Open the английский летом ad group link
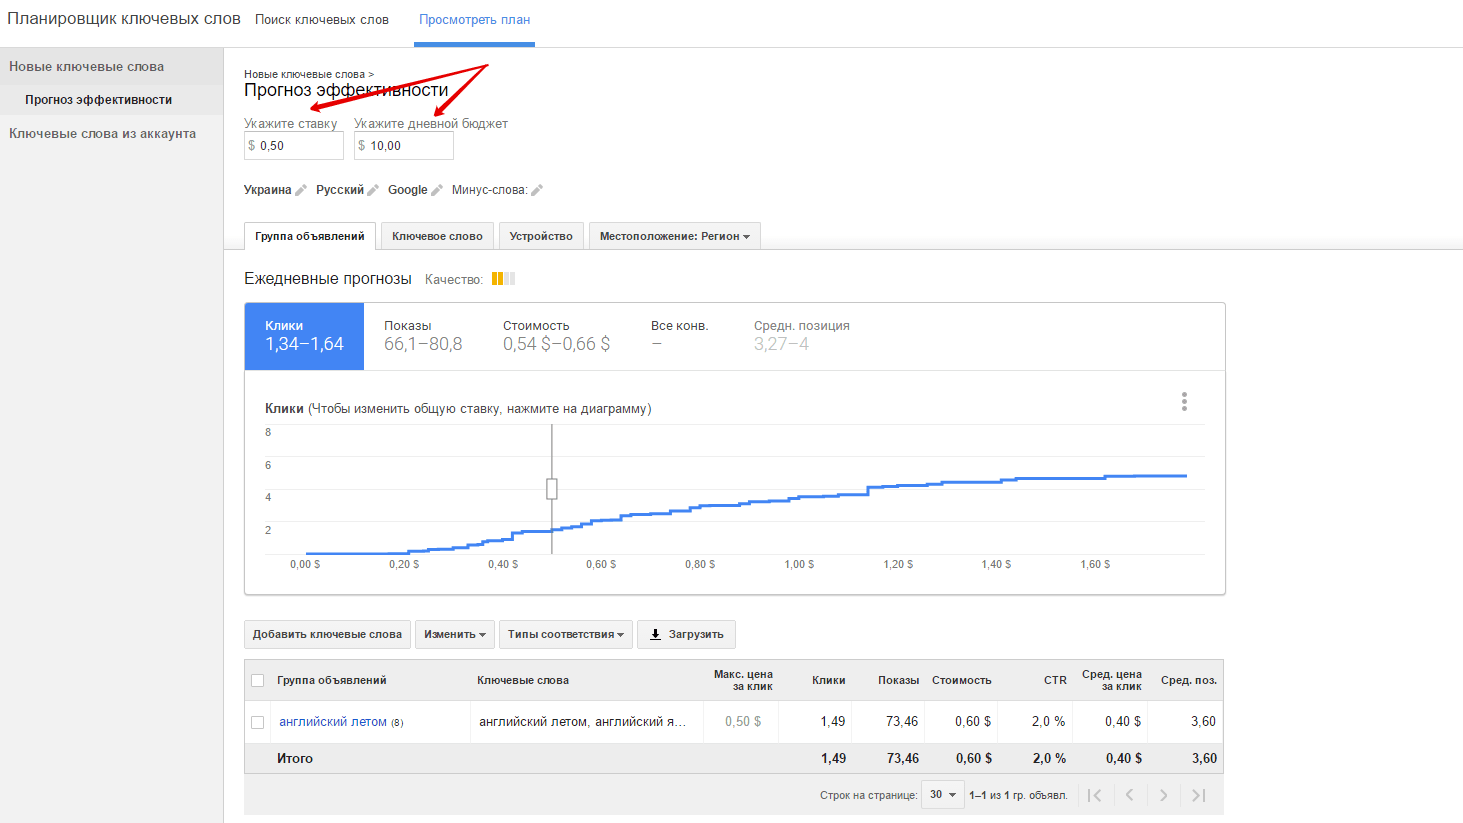Viewport: 1463px width, 823px height. click(x=332, y=722)
